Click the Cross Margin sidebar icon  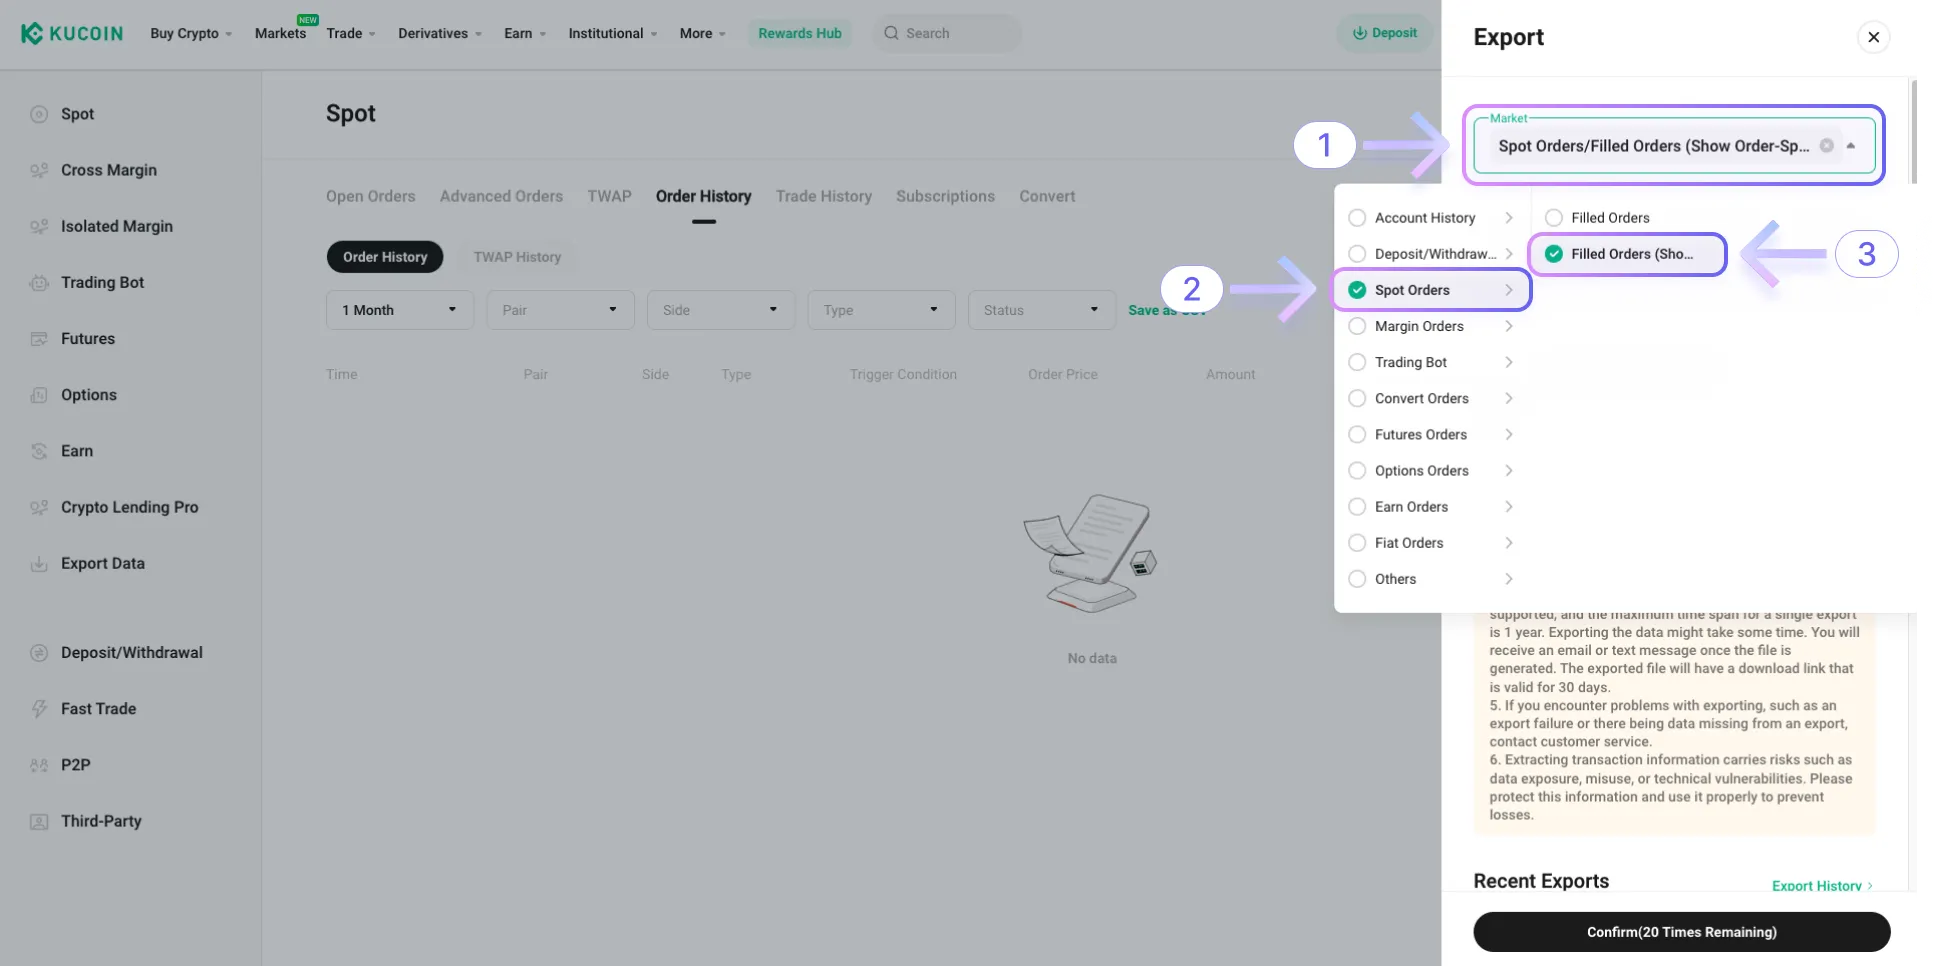(39, 170)
